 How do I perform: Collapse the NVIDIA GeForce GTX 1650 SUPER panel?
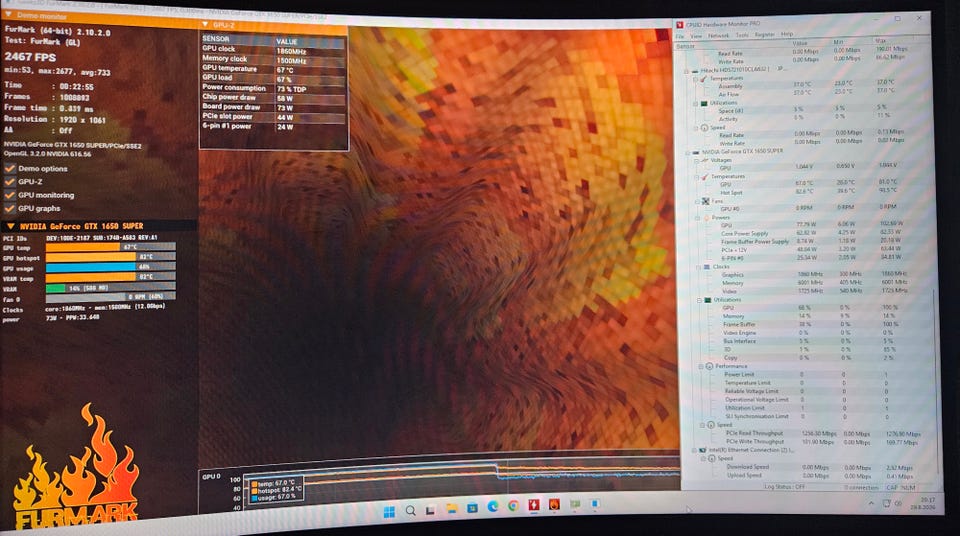click(10, 226)
